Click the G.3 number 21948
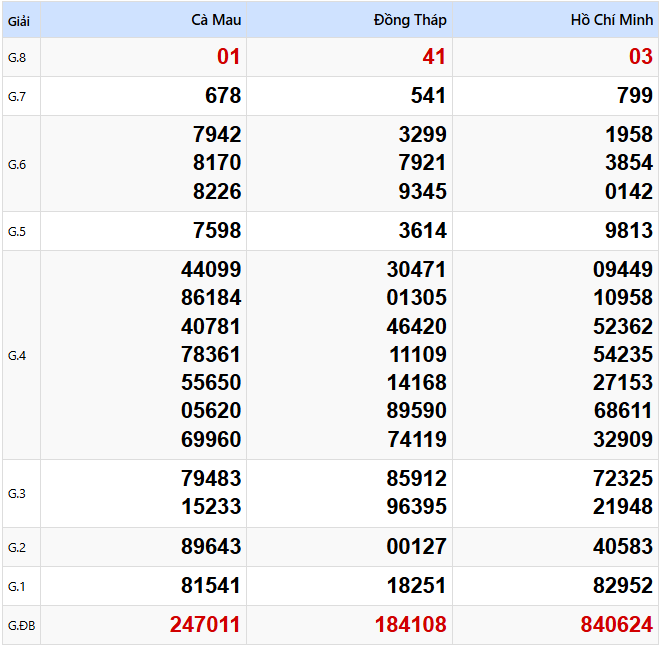Screen dimensions: 661x647 [623, 507]
